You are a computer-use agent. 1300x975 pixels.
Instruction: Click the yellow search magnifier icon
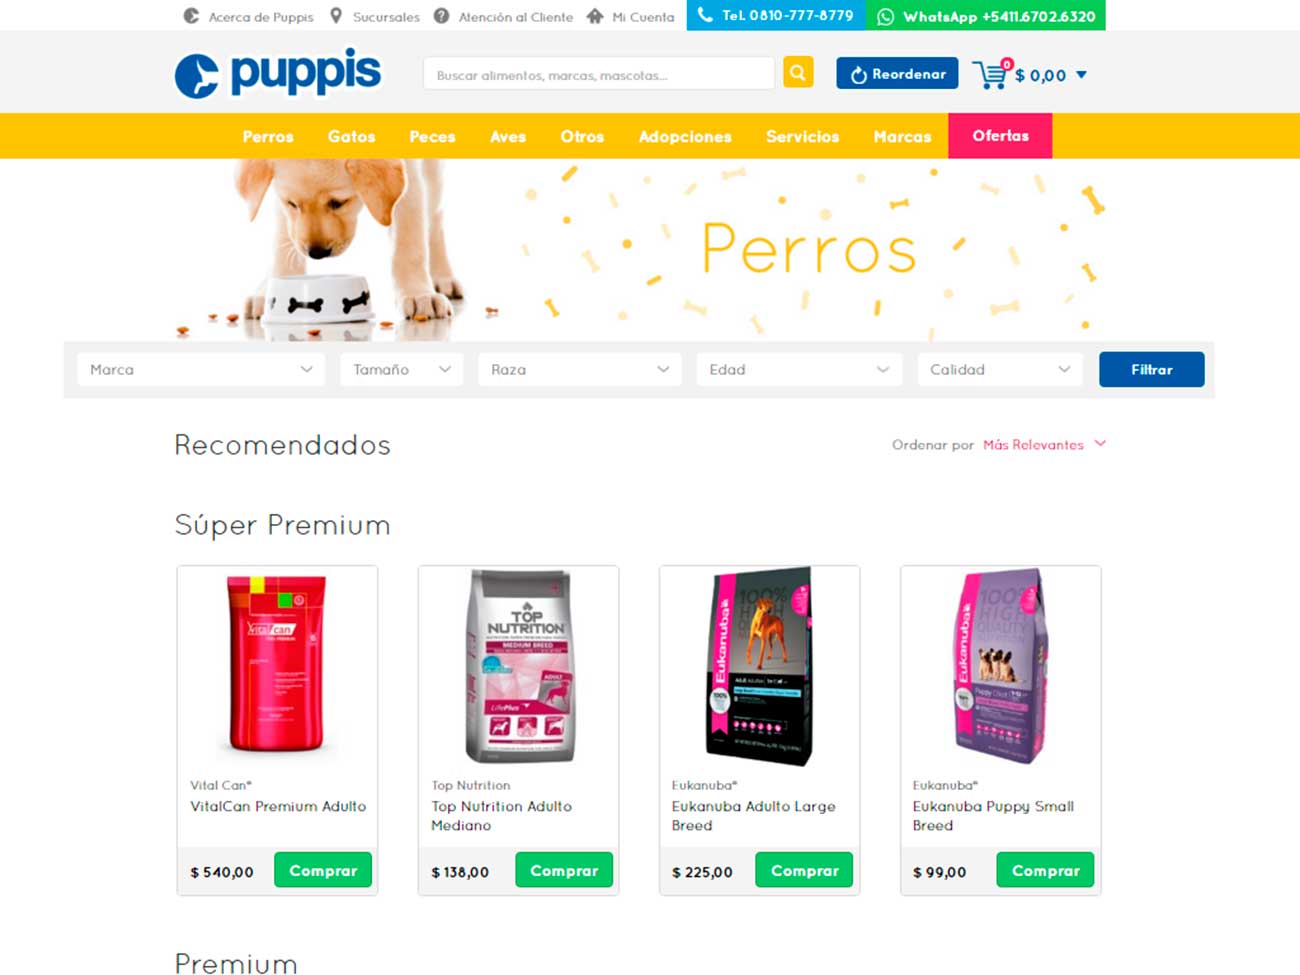coord(798,73)
